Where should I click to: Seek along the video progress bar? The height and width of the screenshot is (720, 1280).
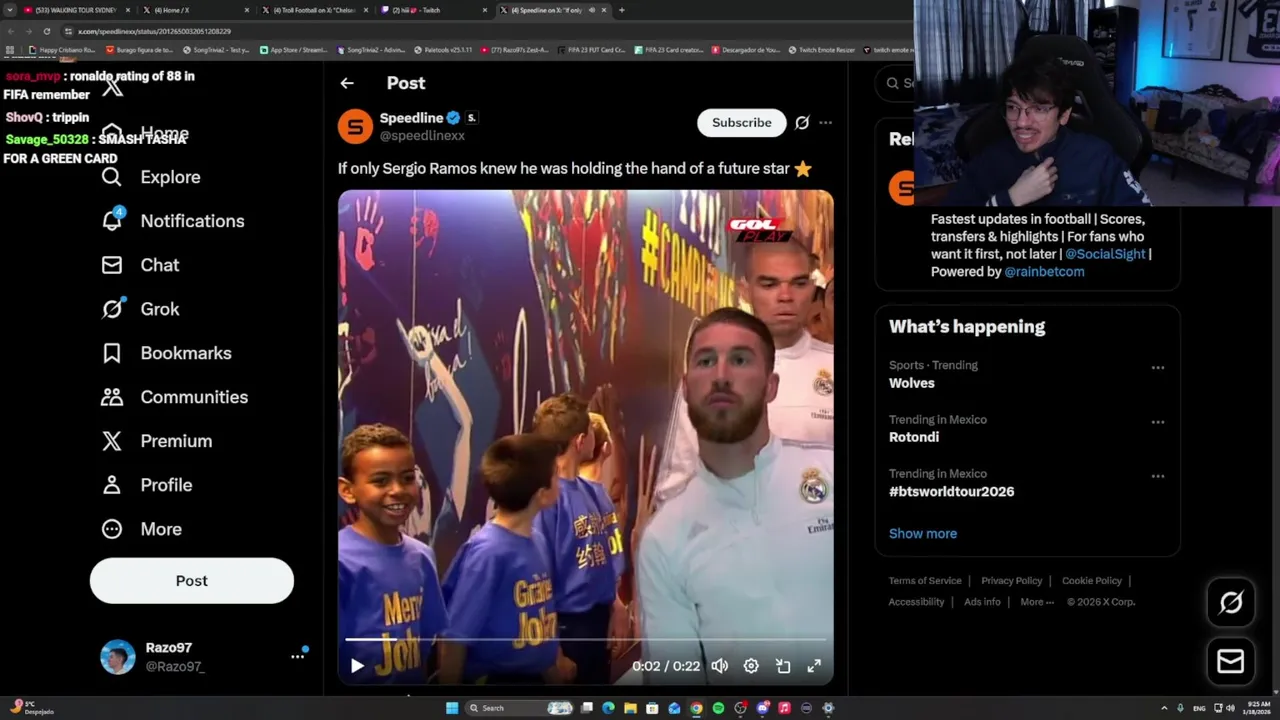pyautogui.click(x=586, y=639)
